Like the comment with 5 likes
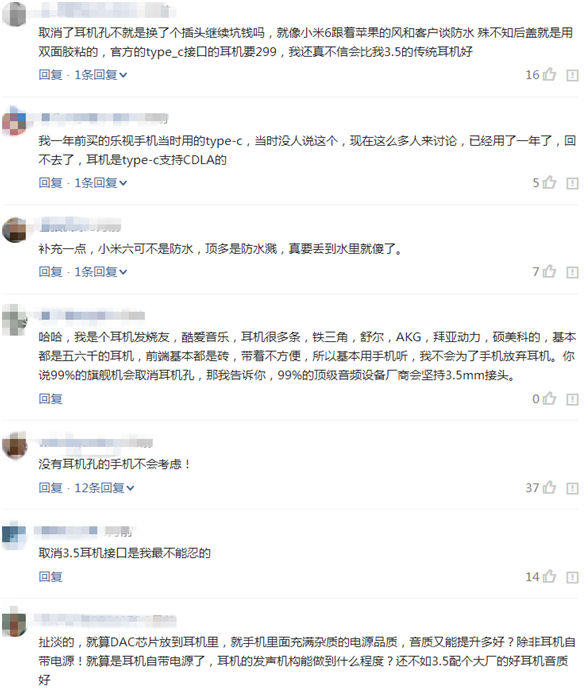This screenshot has width=586, height=688. tap(549, 183)
